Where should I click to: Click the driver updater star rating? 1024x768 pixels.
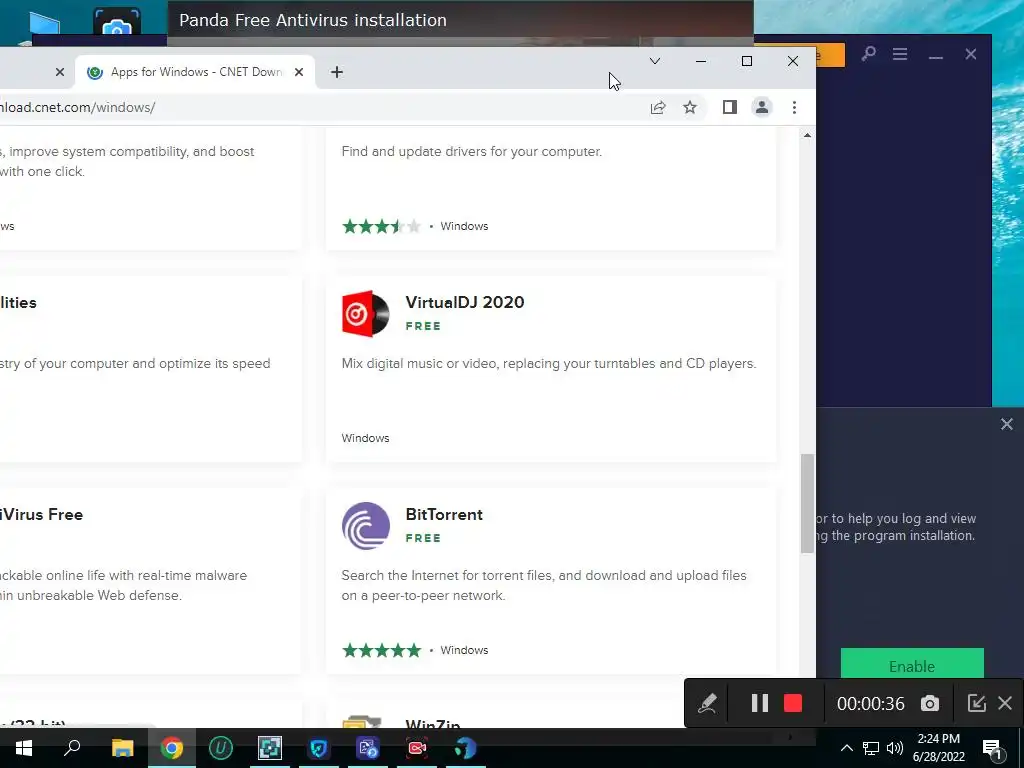click(x=381, y=226)
